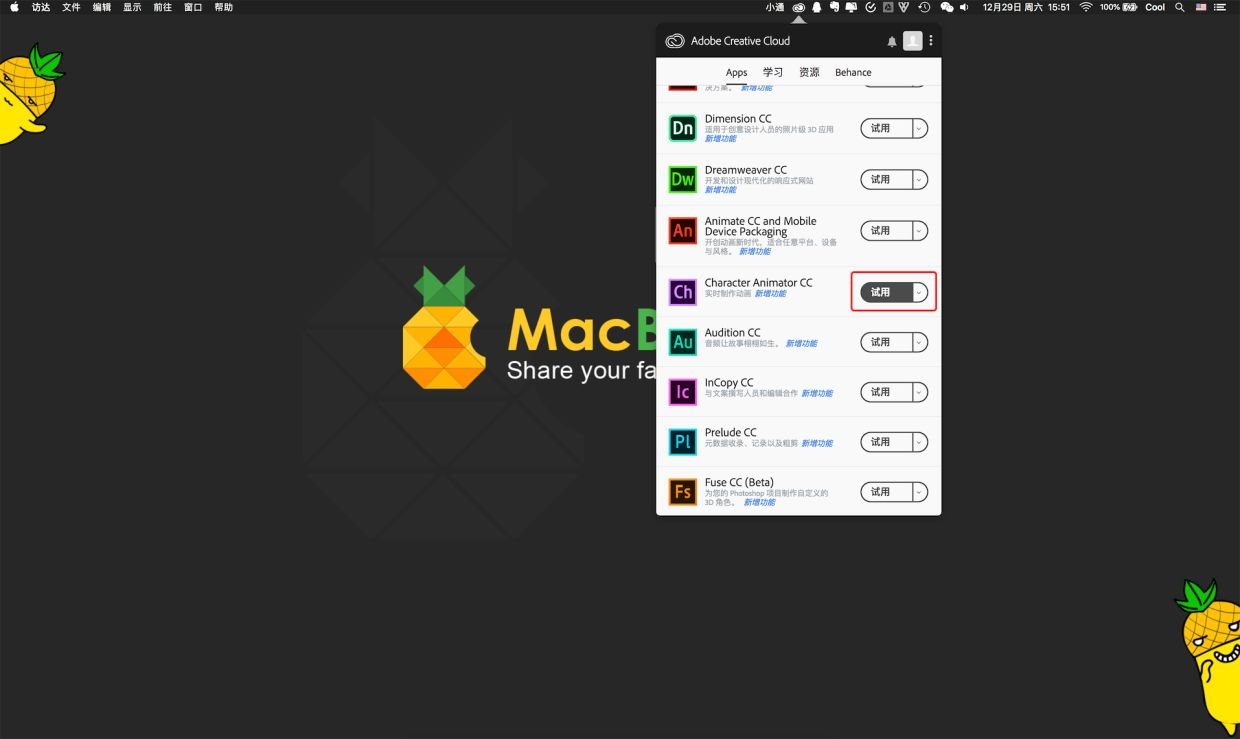Click 试用 for Dreamweaver CC
1240x739 pixels.
pyautogui.click(x=886, y=179)
